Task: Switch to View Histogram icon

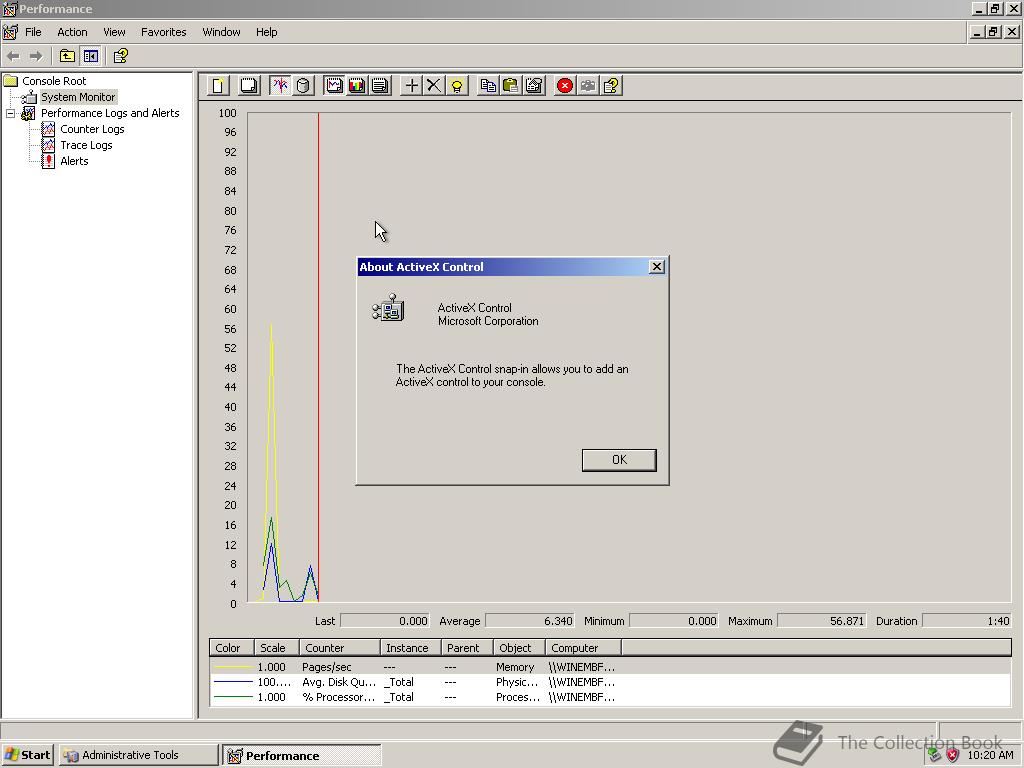Action: point(357,86)
